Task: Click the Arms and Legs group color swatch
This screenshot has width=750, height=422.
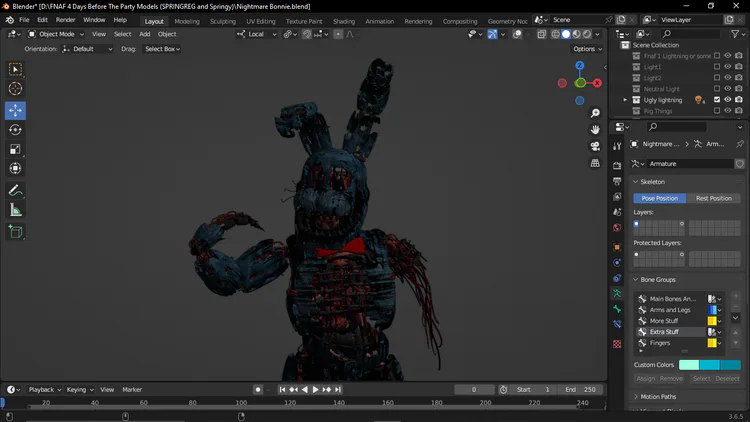Action: 712,310
